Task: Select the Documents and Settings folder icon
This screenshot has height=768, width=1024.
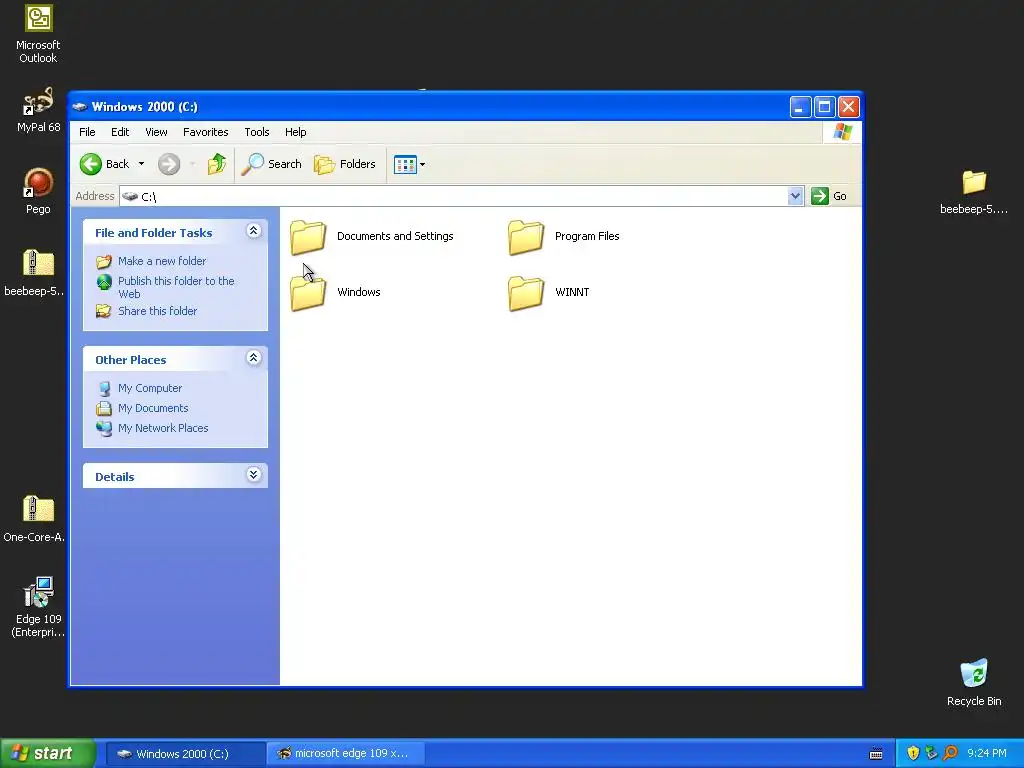Action: [308, 236]
